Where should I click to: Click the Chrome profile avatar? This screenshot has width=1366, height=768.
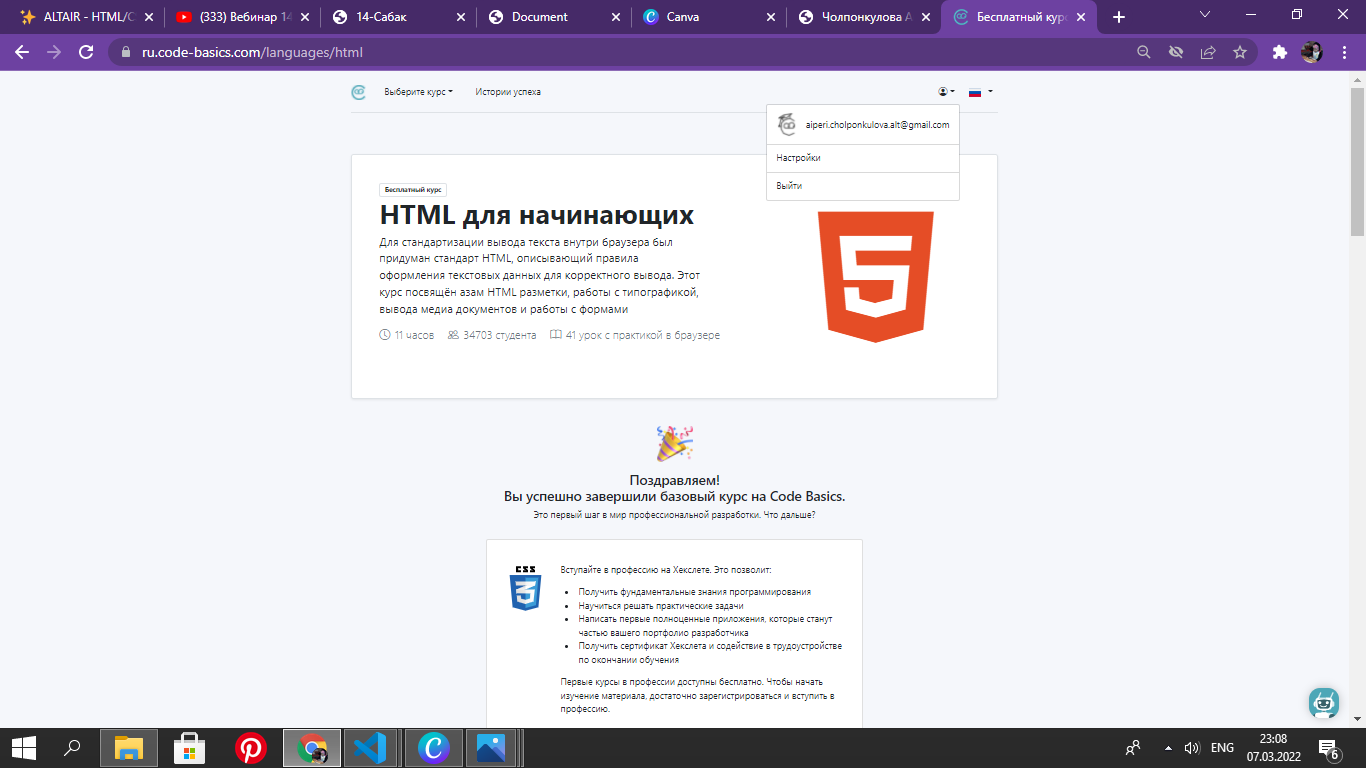1312,52
